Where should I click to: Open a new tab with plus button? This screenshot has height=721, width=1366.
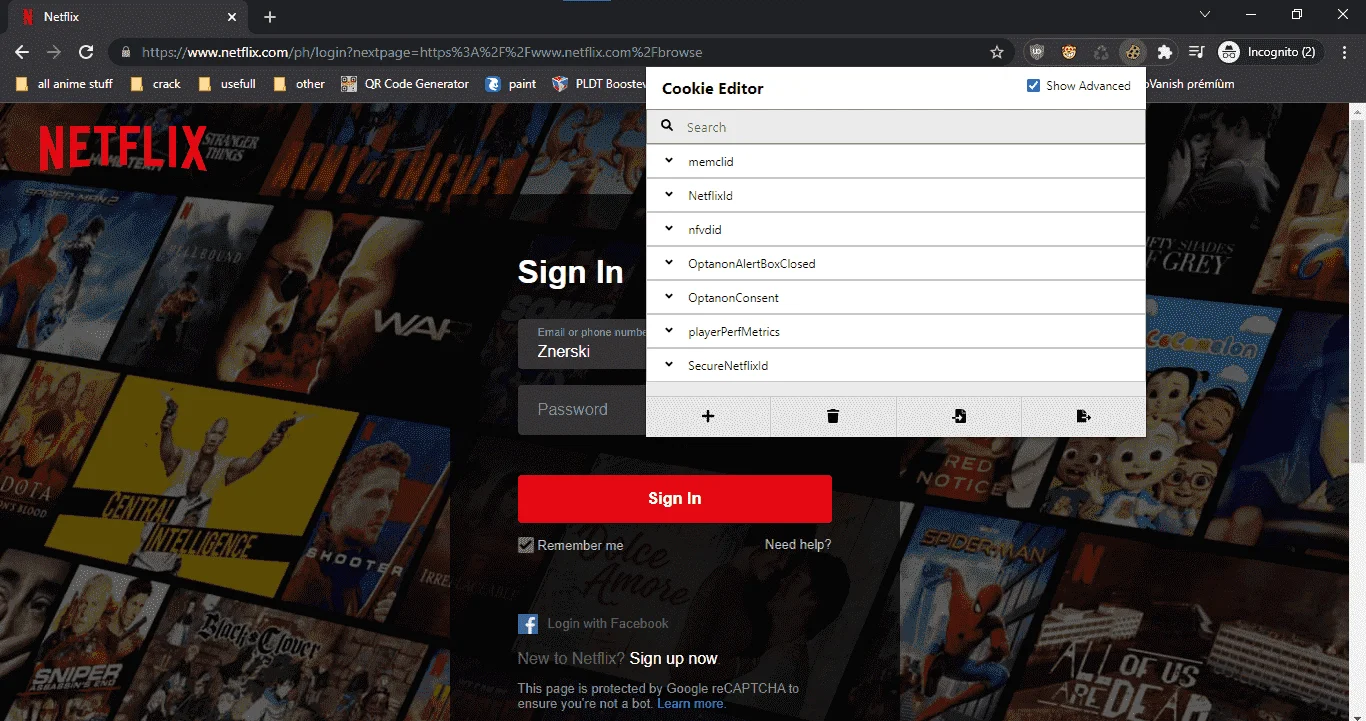click(x=270, y=17)
